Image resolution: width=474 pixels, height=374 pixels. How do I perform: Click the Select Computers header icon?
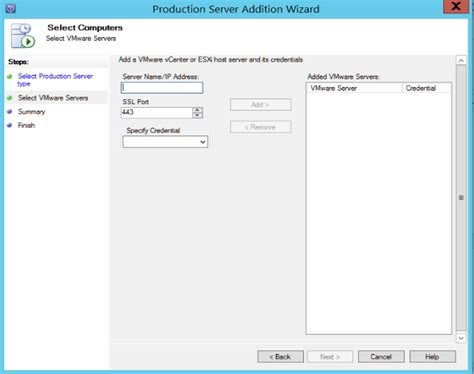pyautogui.click(x=23, y=35)
